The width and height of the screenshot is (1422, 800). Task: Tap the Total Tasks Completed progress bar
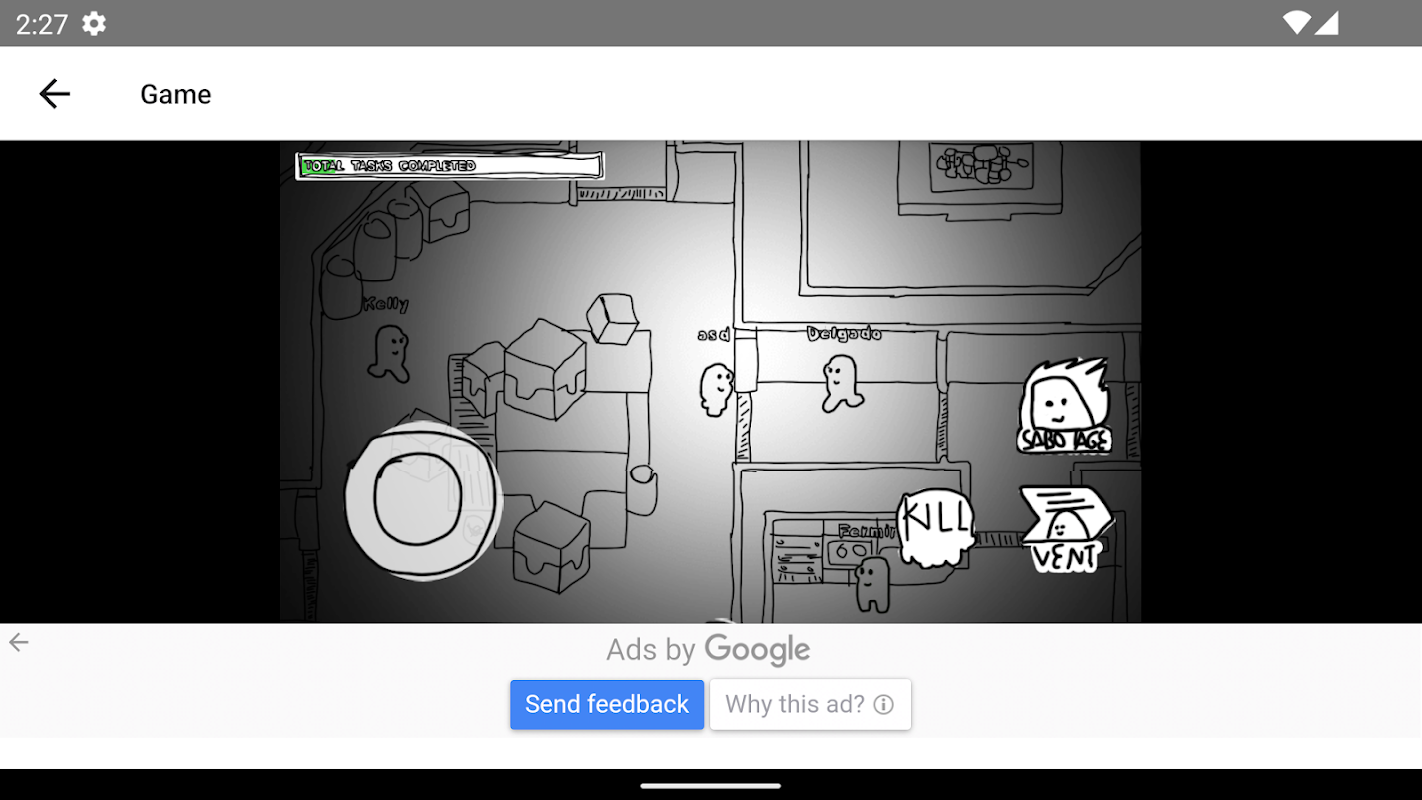[x=450, y=166]
